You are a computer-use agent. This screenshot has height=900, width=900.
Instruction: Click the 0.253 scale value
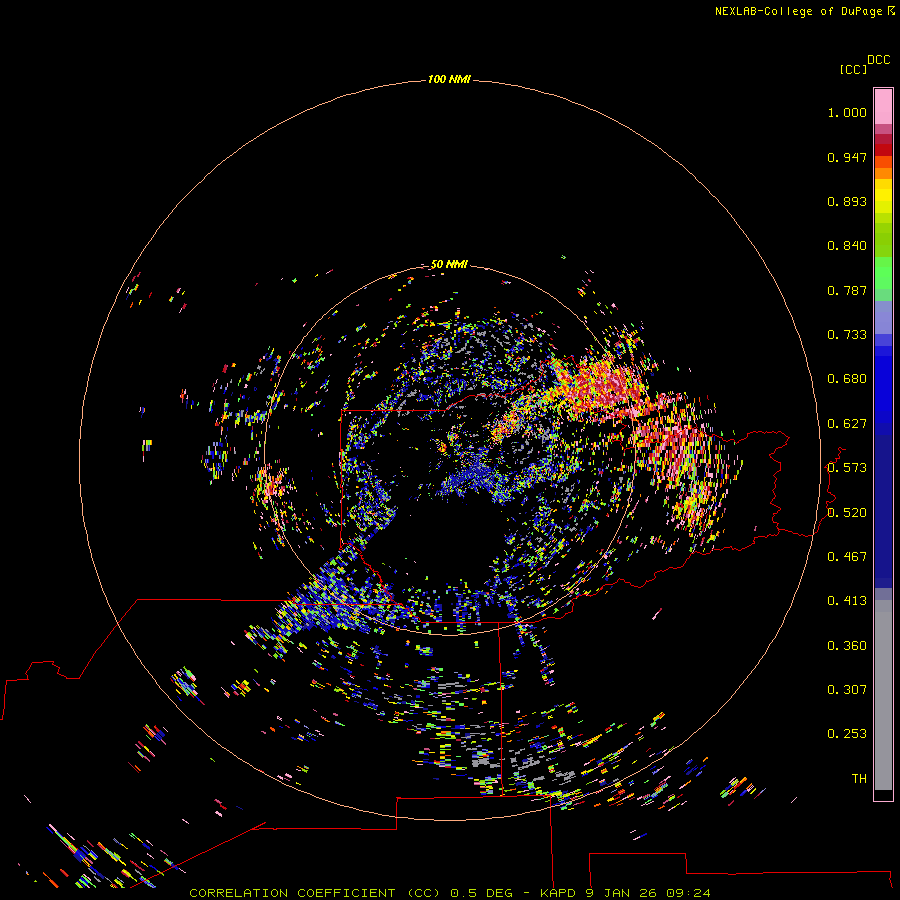coord(847,734)
